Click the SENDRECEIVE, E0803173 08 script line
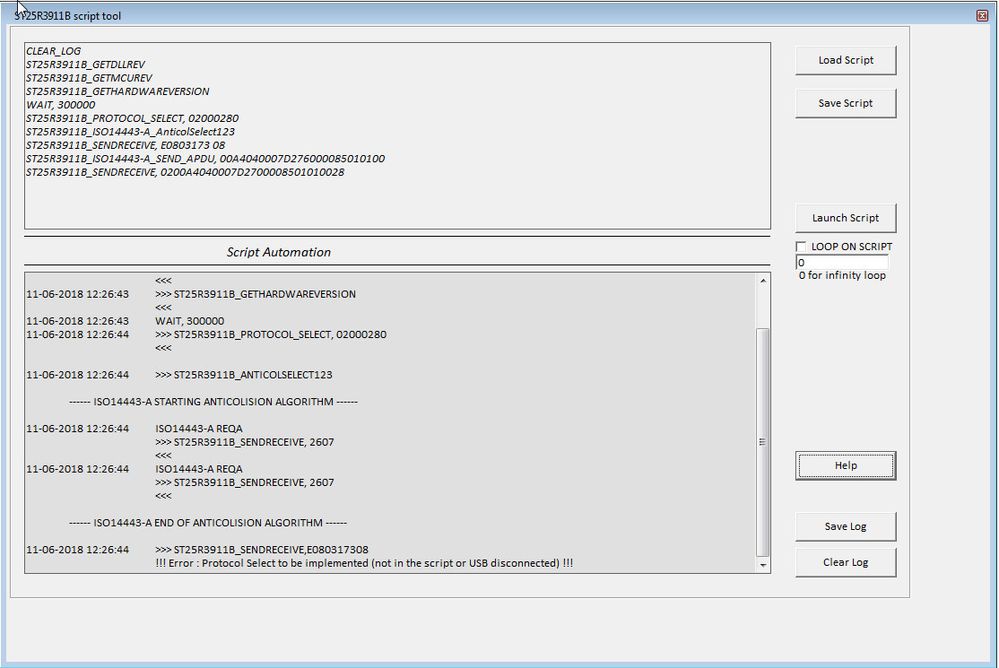 click(x=126, y=145)
